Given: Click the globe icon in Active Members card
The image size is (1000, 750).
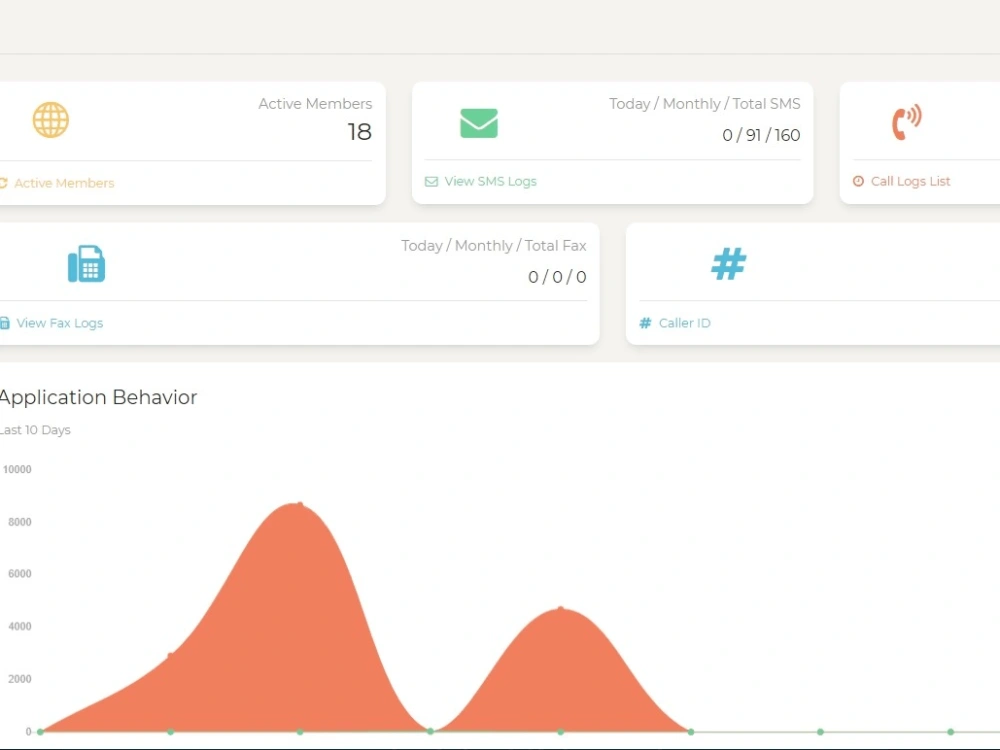Looking at the screenshot, I should [x=50, y=120].
